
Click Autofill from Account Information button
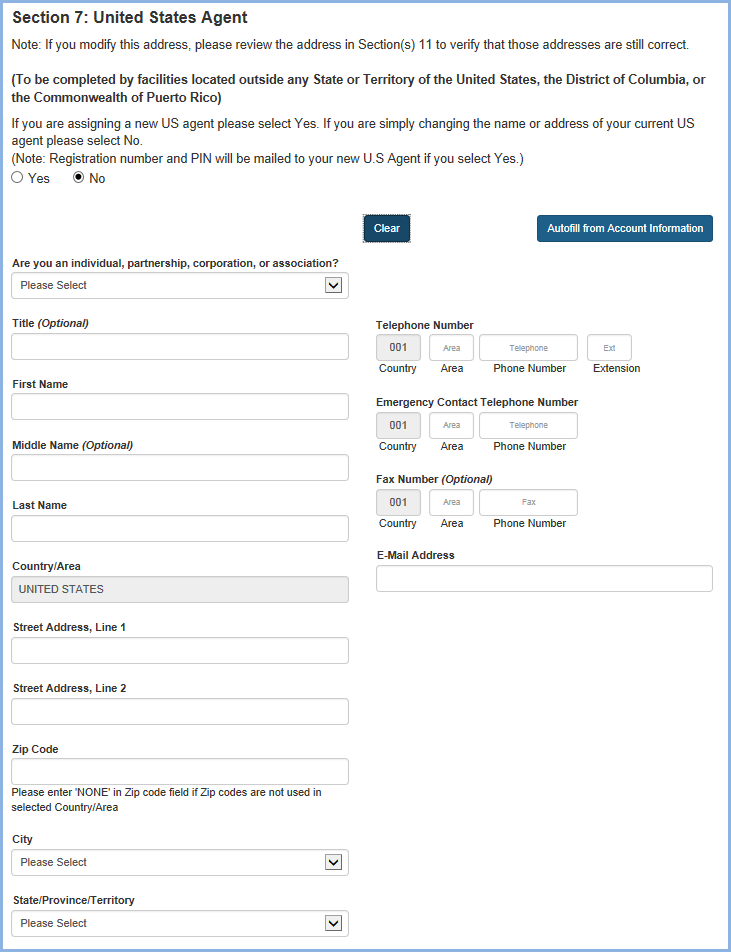624,229
